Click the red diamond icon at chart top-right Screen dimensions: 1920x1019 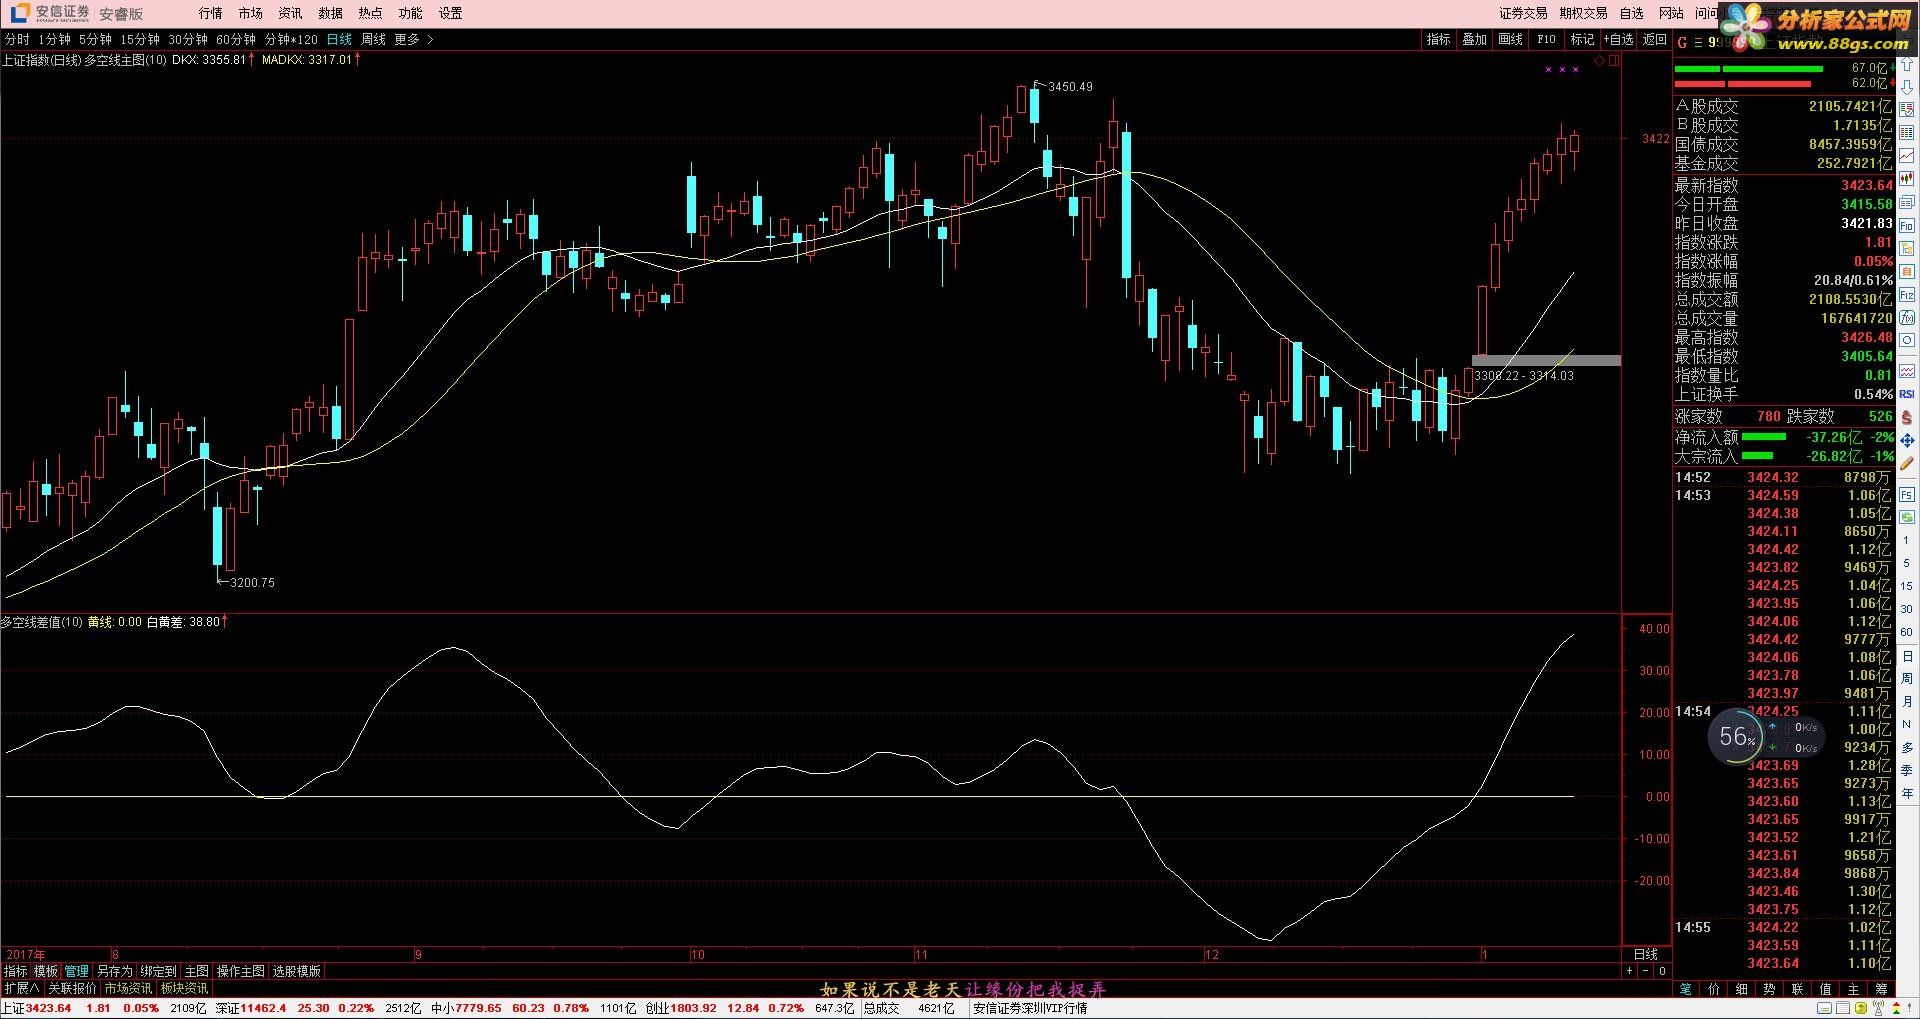click(1599, 61)
